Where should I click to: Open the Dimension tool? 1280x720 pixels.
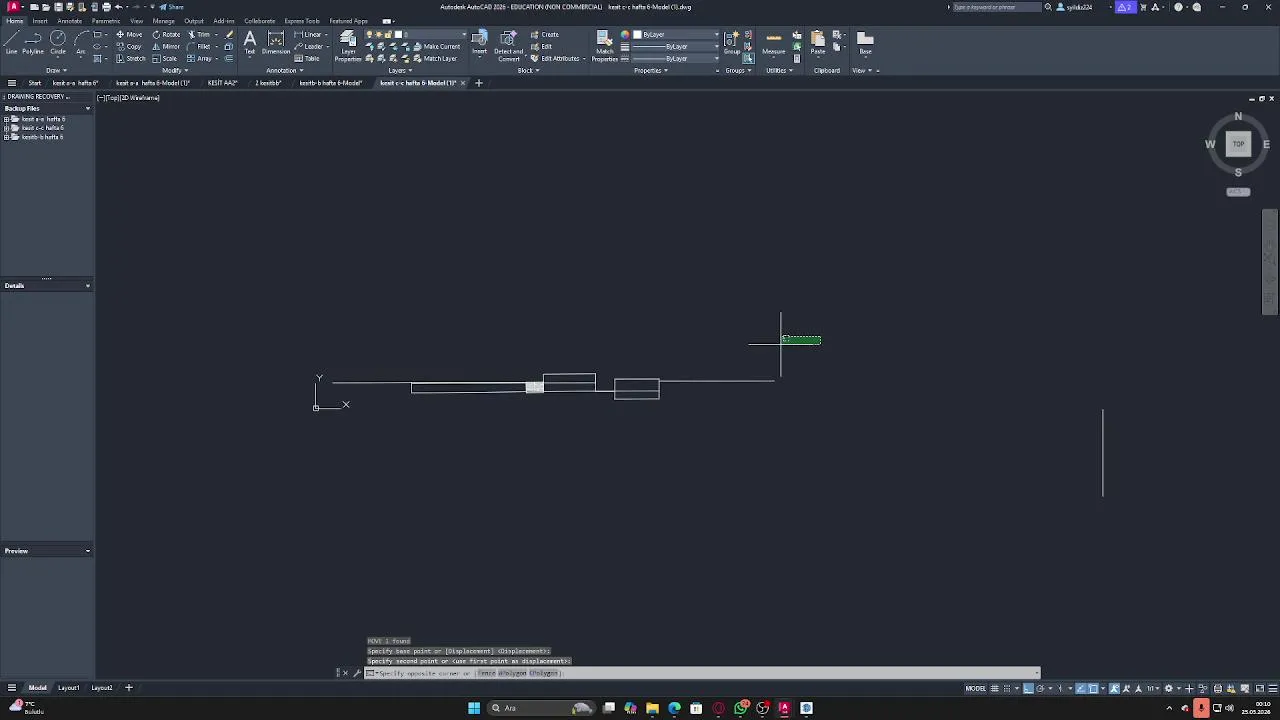276,42
